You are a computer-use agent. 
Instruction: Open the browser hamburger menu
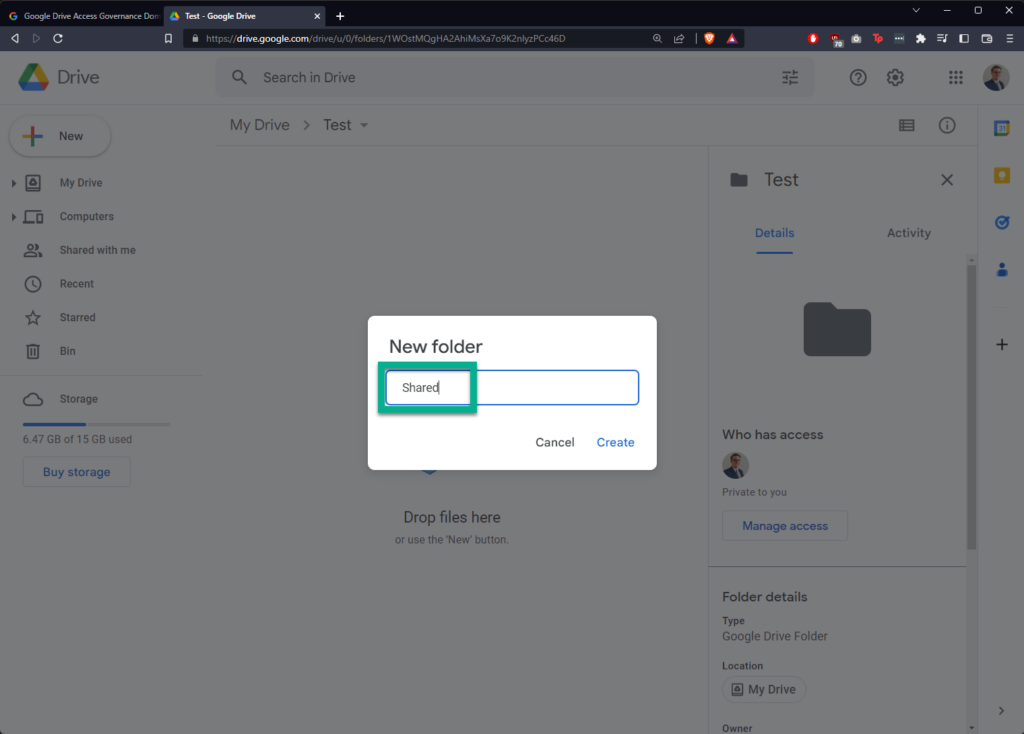point(1009,39)
